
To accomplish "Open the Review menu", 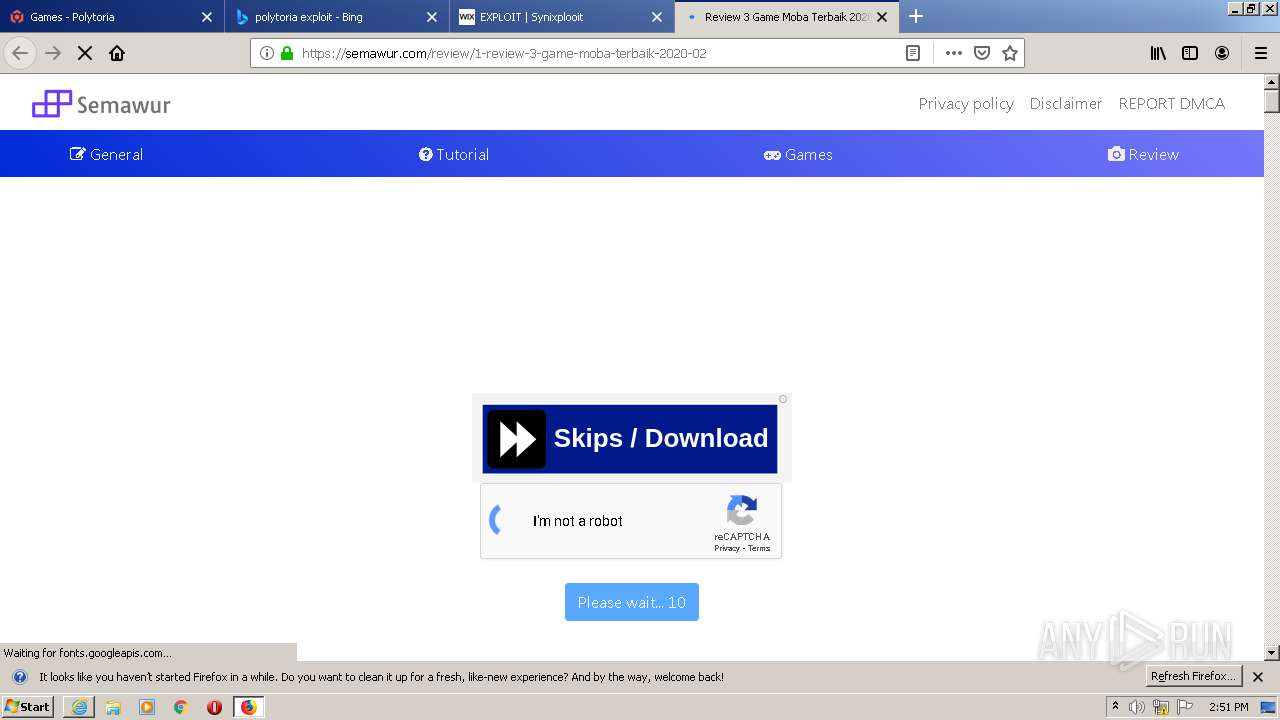I will point(1143,154).
